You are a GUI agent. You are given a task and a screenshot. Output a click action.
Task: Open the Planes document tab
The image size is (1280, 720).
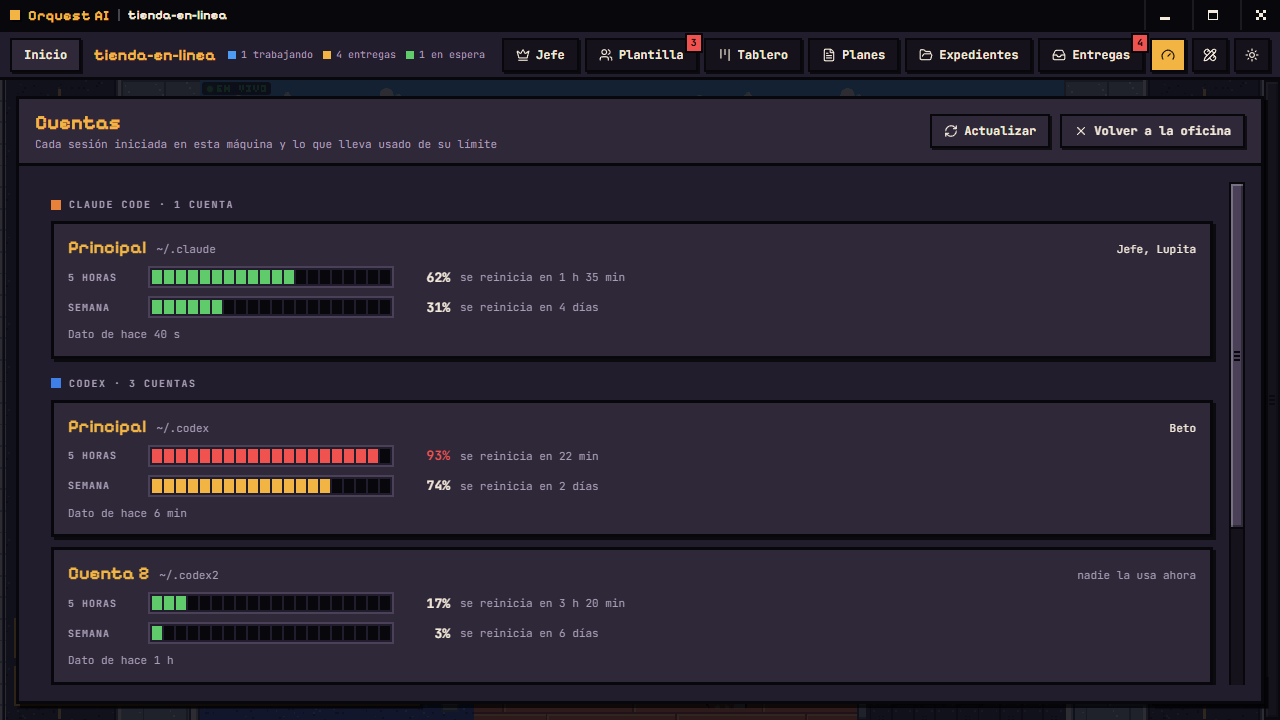click(854, 55)
